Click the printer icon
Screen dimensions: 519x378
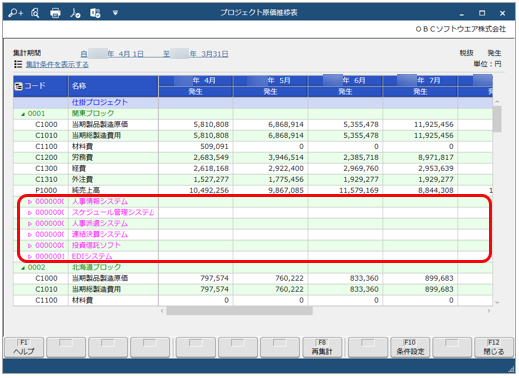(55, 13)
